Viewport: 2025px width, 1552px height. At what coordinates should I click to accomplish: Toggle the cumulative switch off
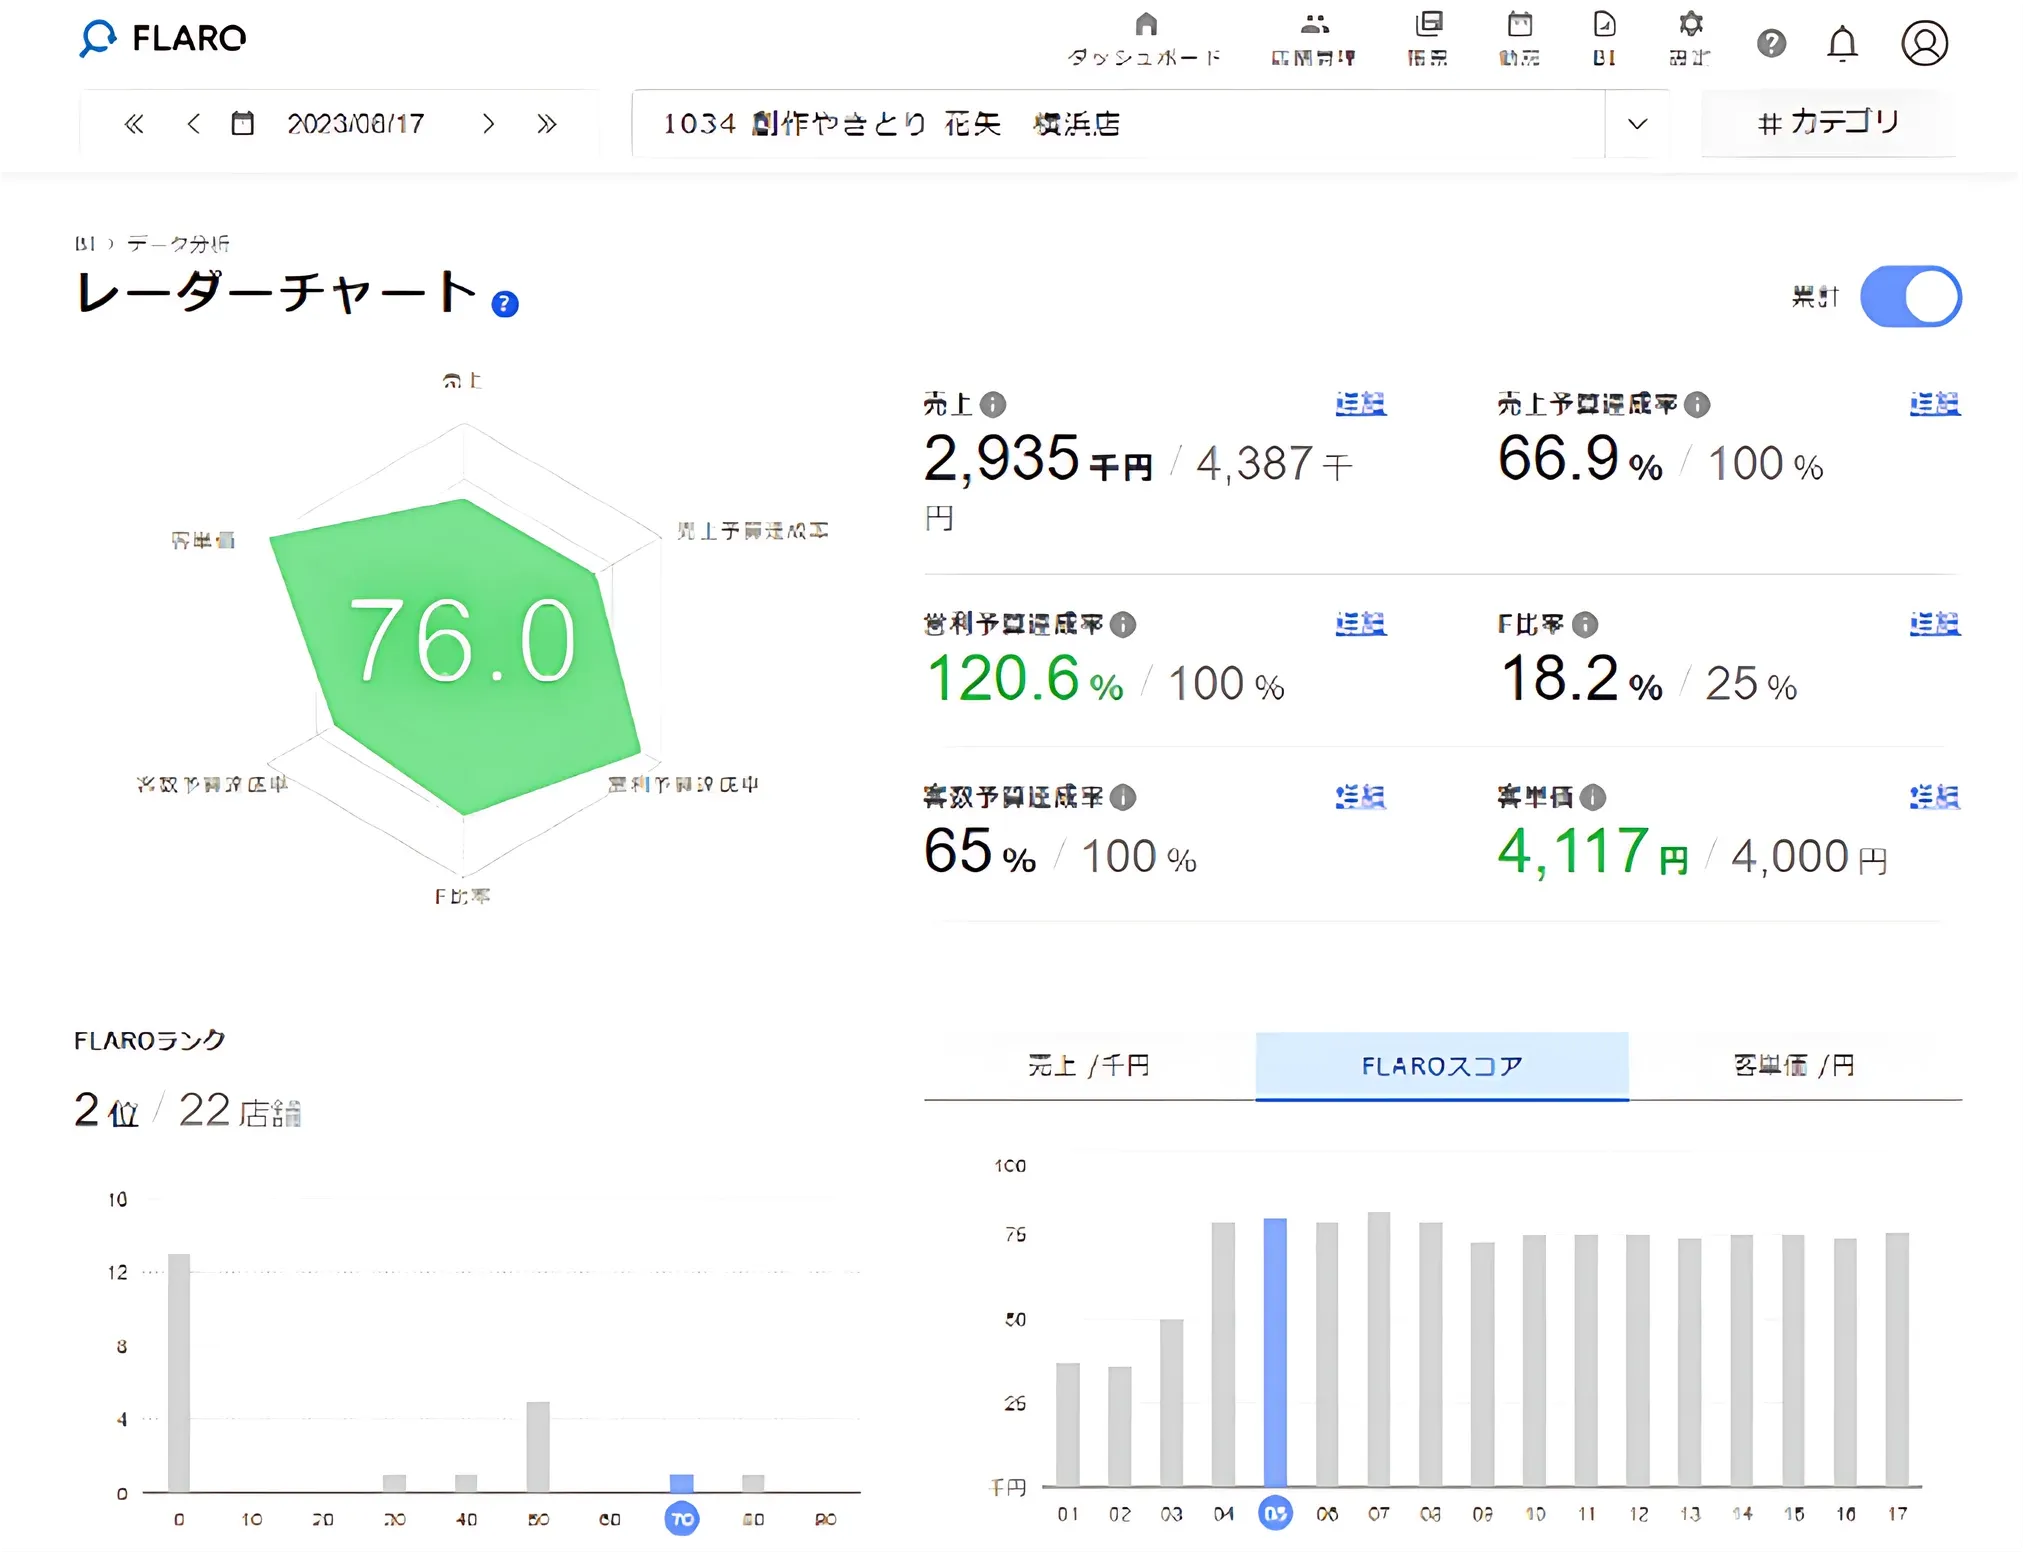(x=1910, y=297)
